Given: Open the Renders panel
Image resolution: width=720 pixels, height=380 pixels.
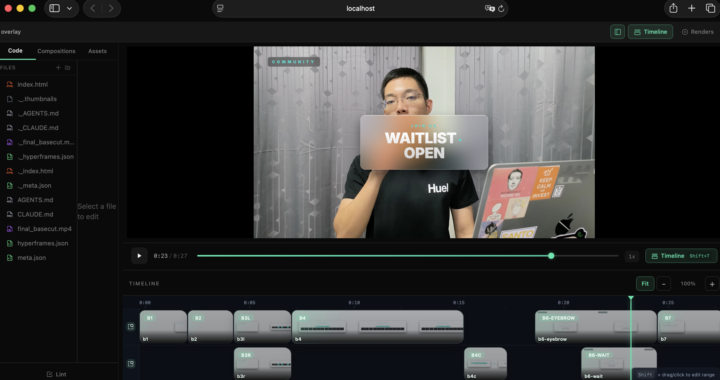Looking at the screenshot, I should click(x=697, y=32).
